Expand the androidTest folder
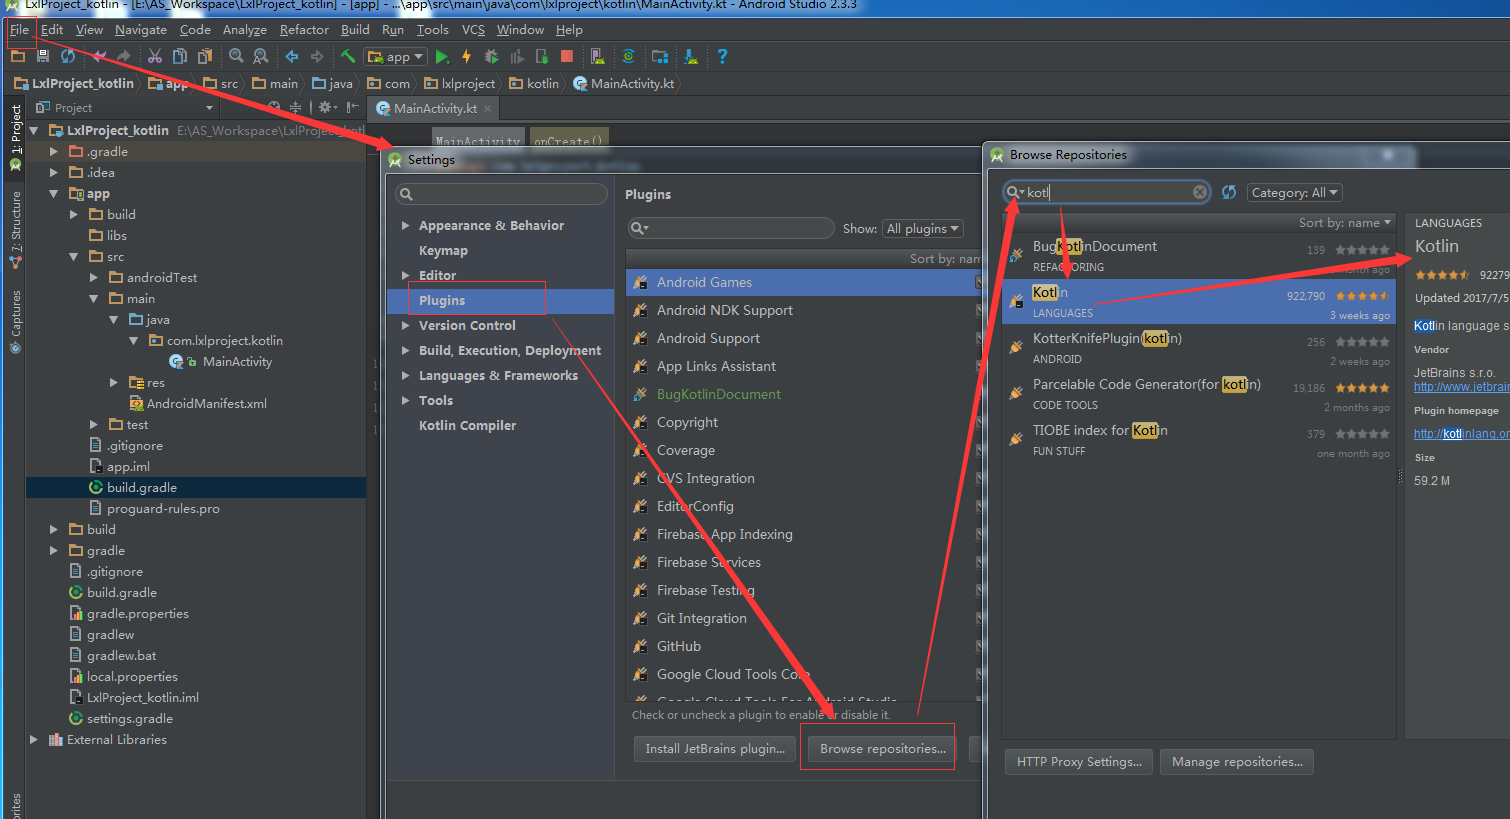Image resolution: width=1510 pixels, height=819 pixels. [x=94, y=277]
